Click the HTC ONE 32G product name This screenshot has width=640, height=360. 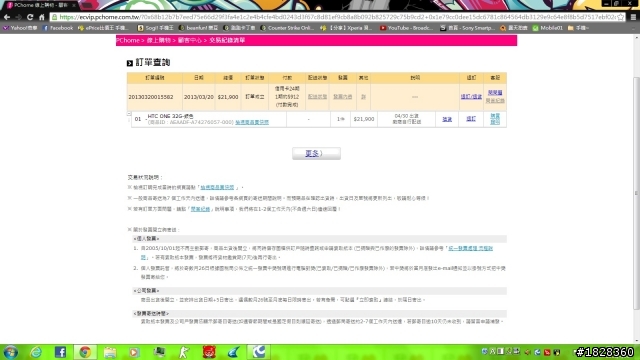171,116
